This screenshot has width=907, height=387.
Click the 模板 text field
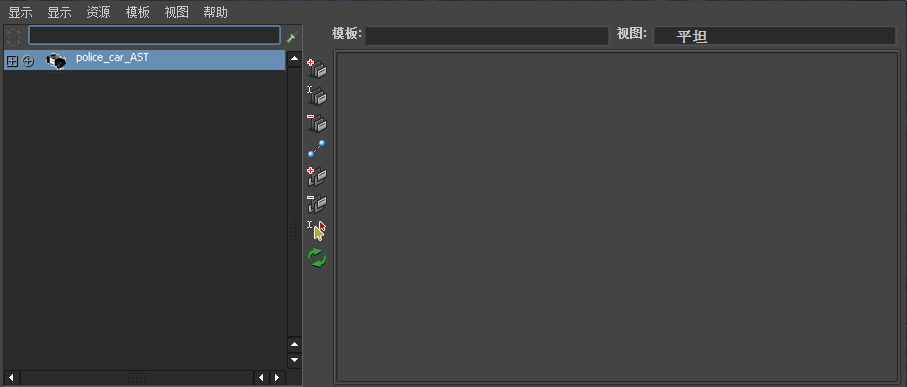[x=486, y=36]
